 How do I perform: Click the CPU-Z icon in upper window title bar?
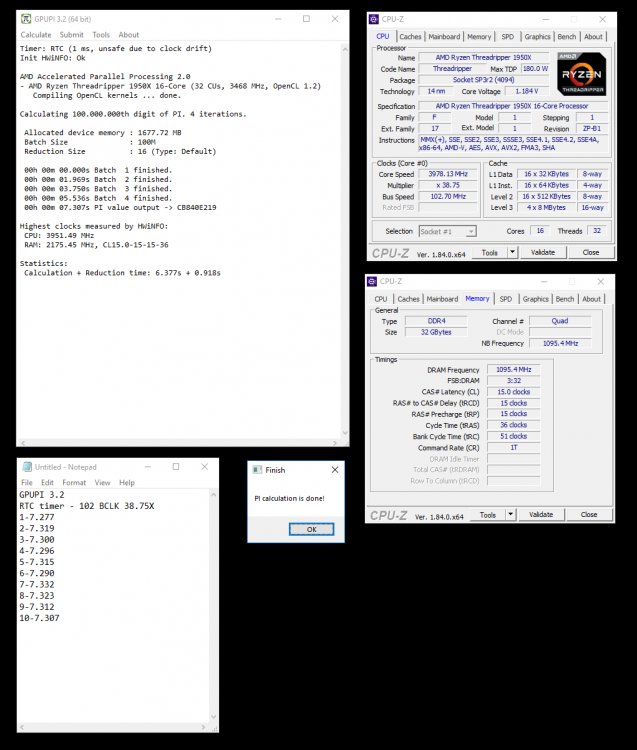(x=373, y=19)
